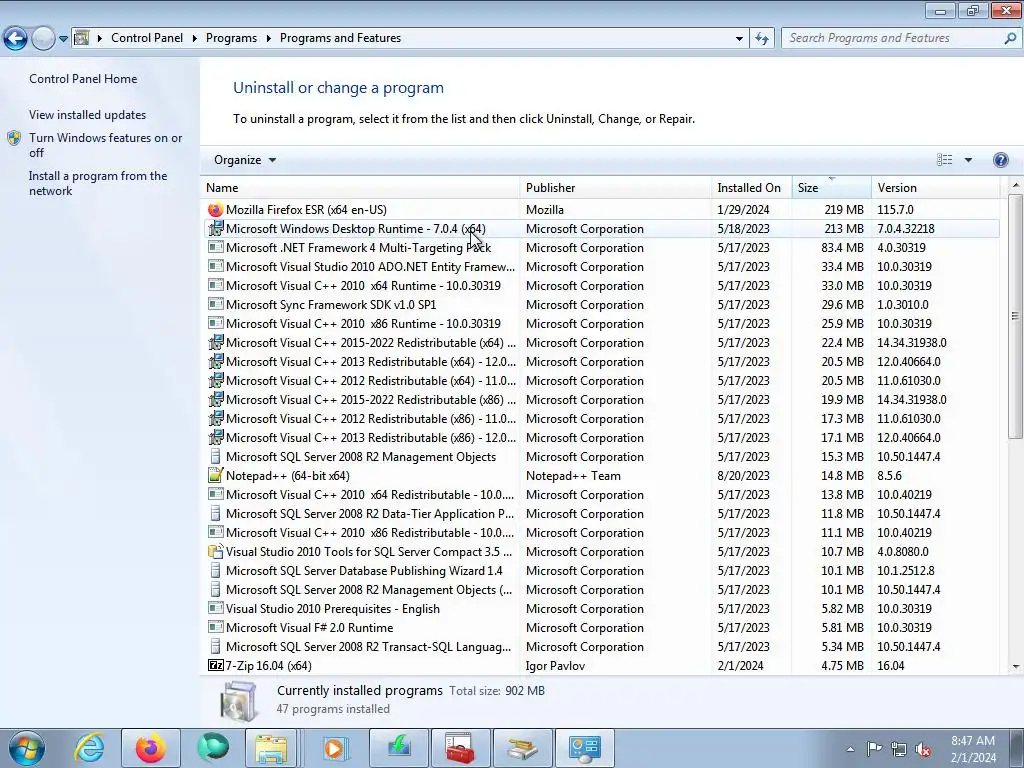Click the shield icon beside Windows features
The height and width of the screenshot is (768, 1024).
click(14, 138)
